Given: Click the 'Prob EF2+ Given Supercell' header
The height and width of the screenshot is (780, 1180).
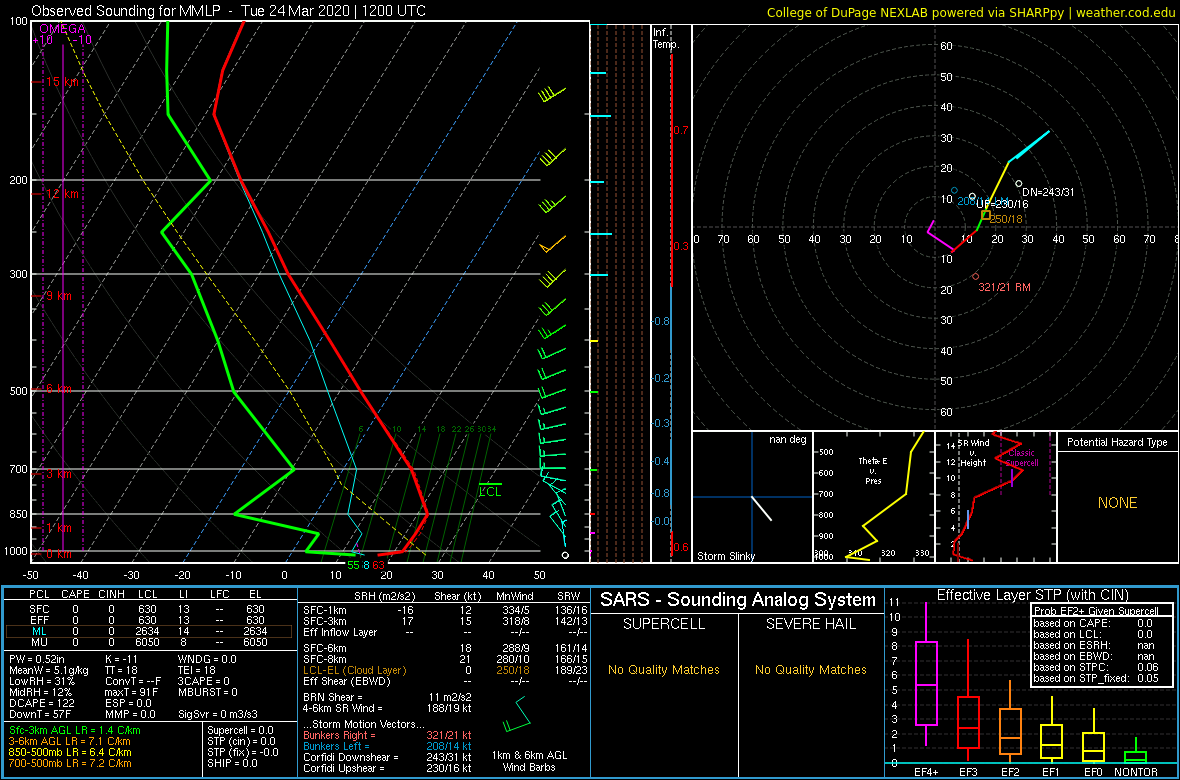Looking at the screenshot, I should click(1094, 611).
